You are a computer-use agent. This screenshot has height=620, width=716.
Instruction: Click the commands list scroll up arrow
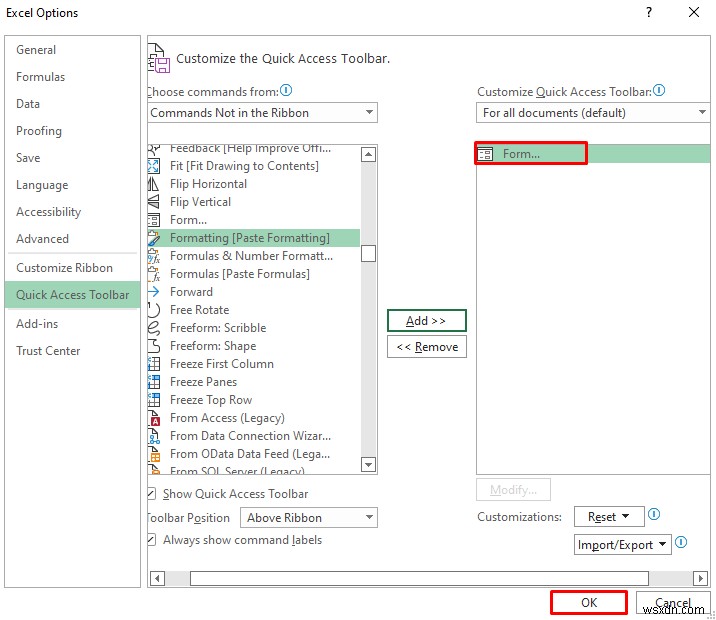[369, 154]
